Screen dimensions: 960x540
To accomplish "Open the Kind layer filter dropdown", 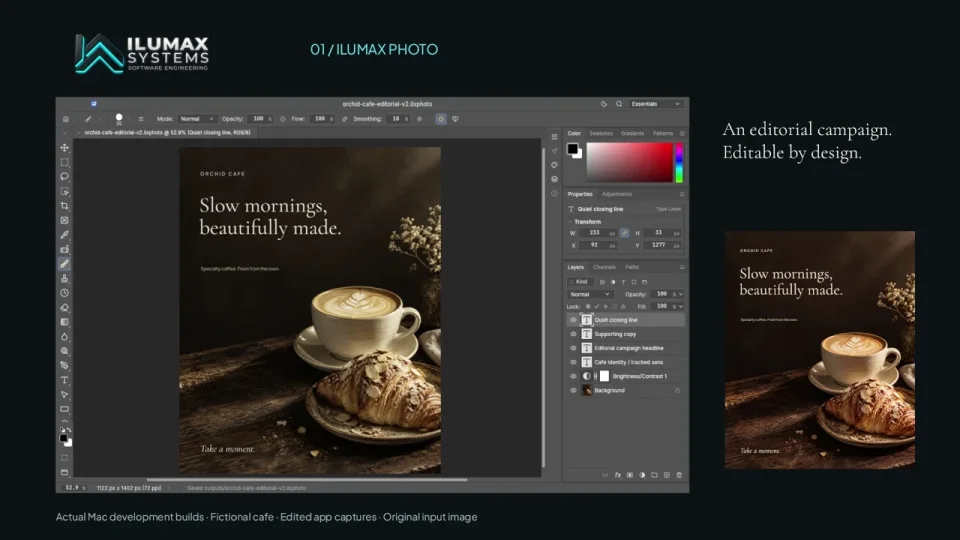I will (580, 282).
